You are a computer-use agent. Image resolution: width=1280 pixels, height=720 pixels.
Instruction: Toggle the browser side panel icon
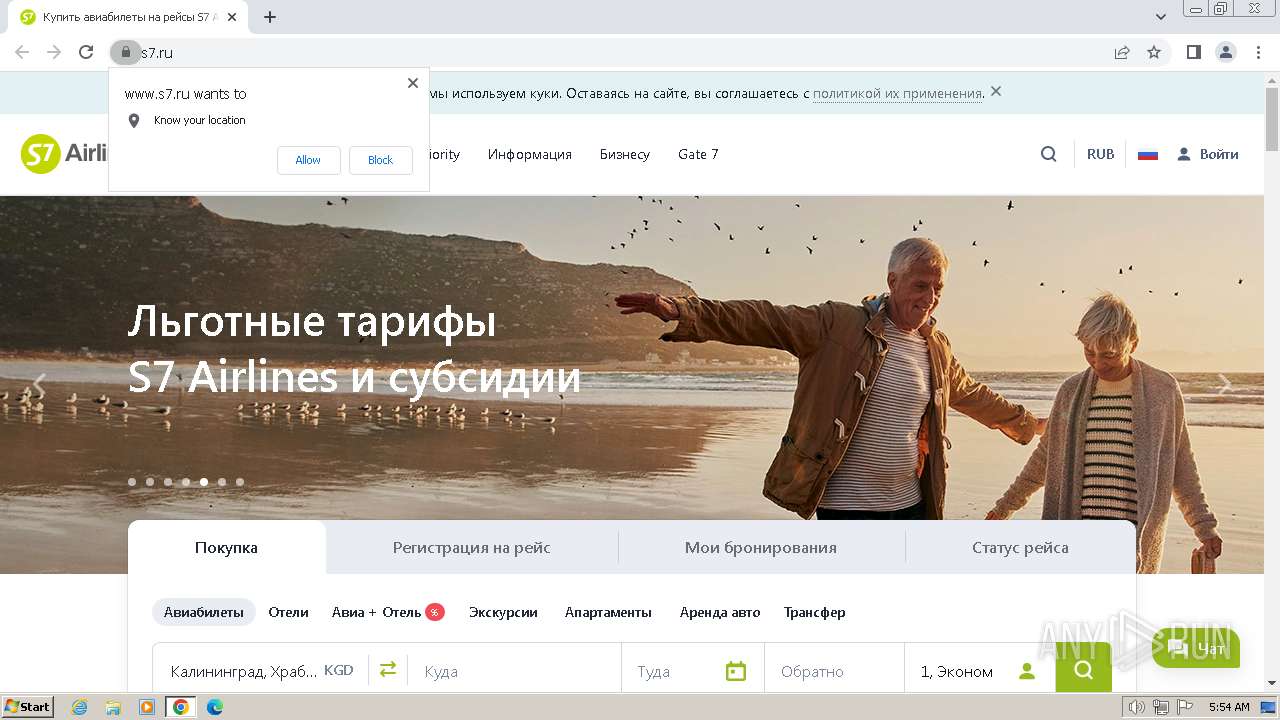(x=1194, y=52)
